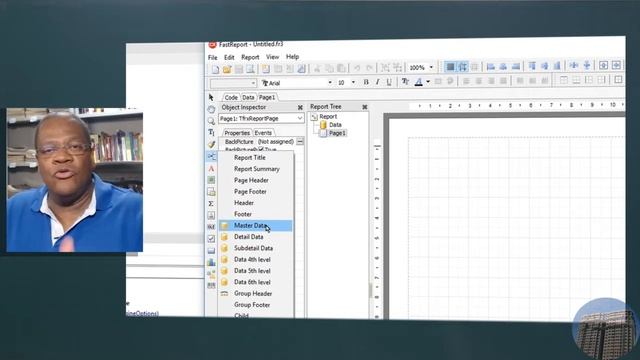Select the subreport object tool
640x360 pixels.
[x=211, y=192]
